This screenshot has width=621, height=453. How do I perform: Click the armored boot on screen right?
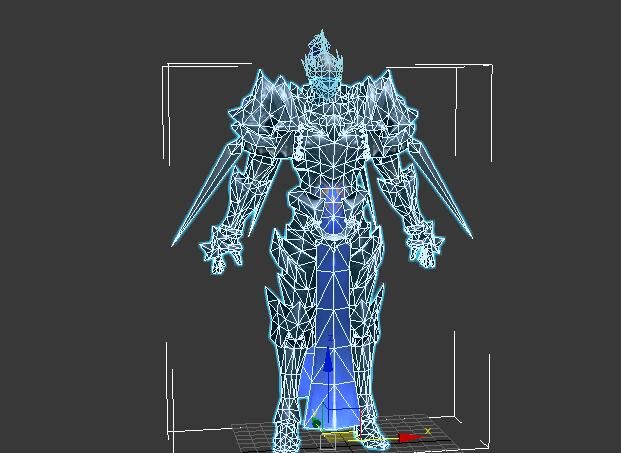pos(370,420)
